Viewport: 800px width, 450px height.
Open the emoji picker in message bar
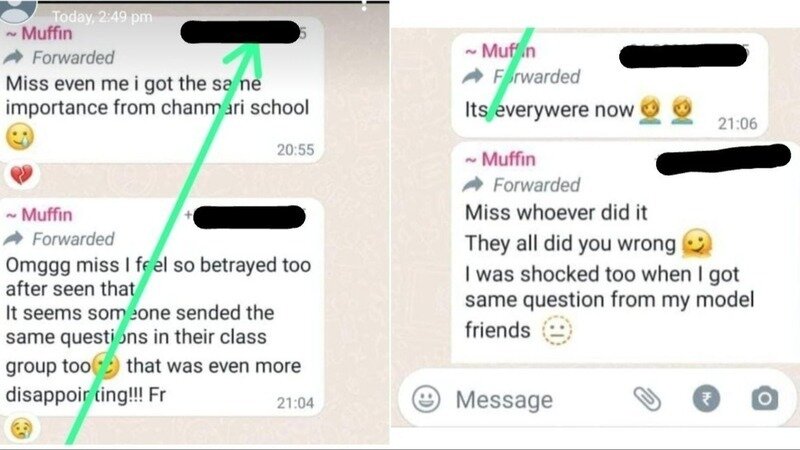click(x=426, y=398)
